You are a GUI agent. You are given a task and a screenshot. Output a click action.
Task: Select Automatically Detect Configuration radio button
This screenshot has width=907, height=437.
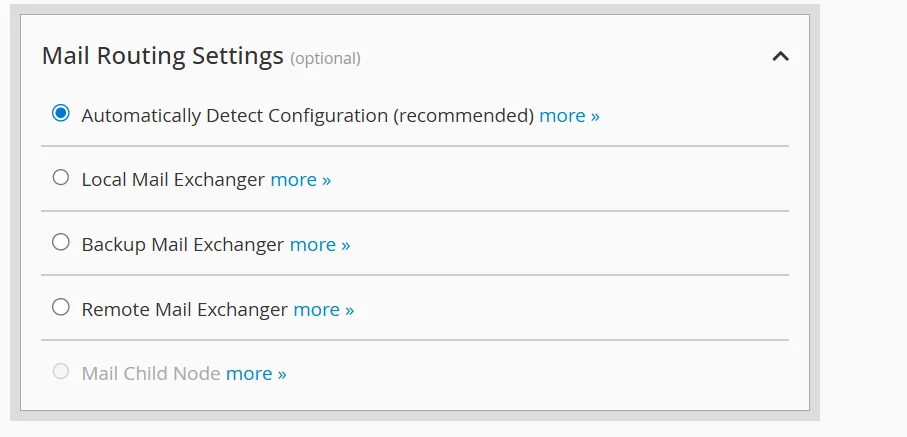coord(61,114)
